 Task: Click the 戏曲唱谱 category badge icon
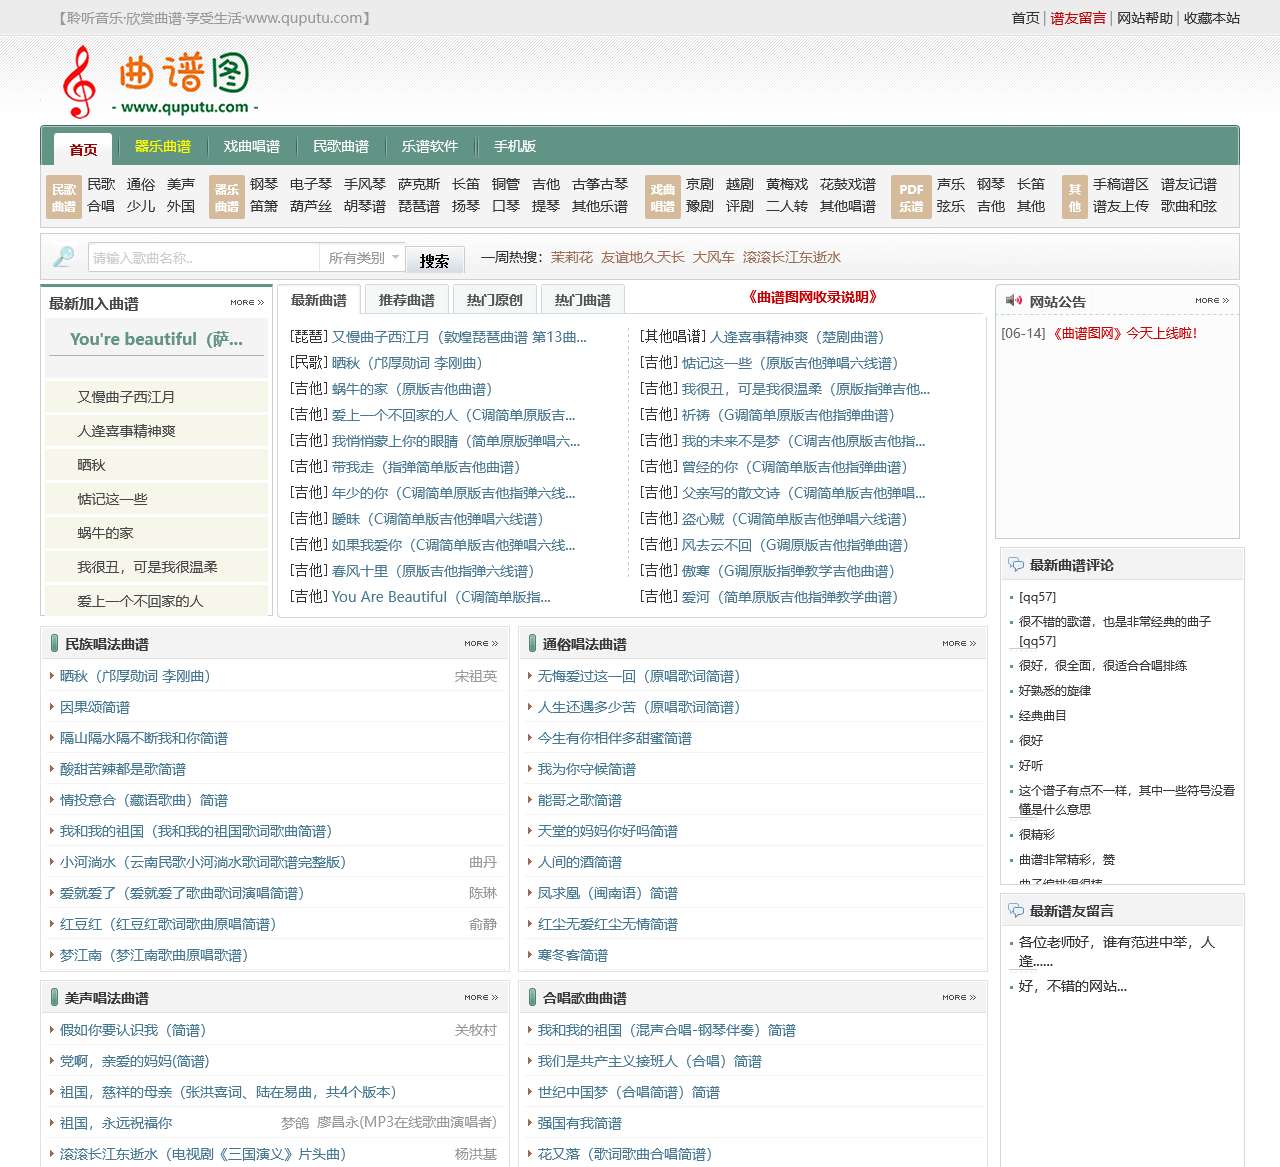tap(663, 196)
